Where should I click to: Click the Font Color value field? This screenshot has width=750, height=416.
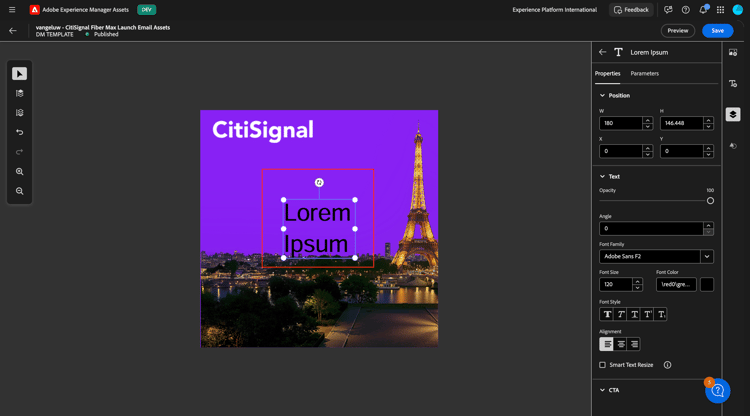tap(676, 285)
